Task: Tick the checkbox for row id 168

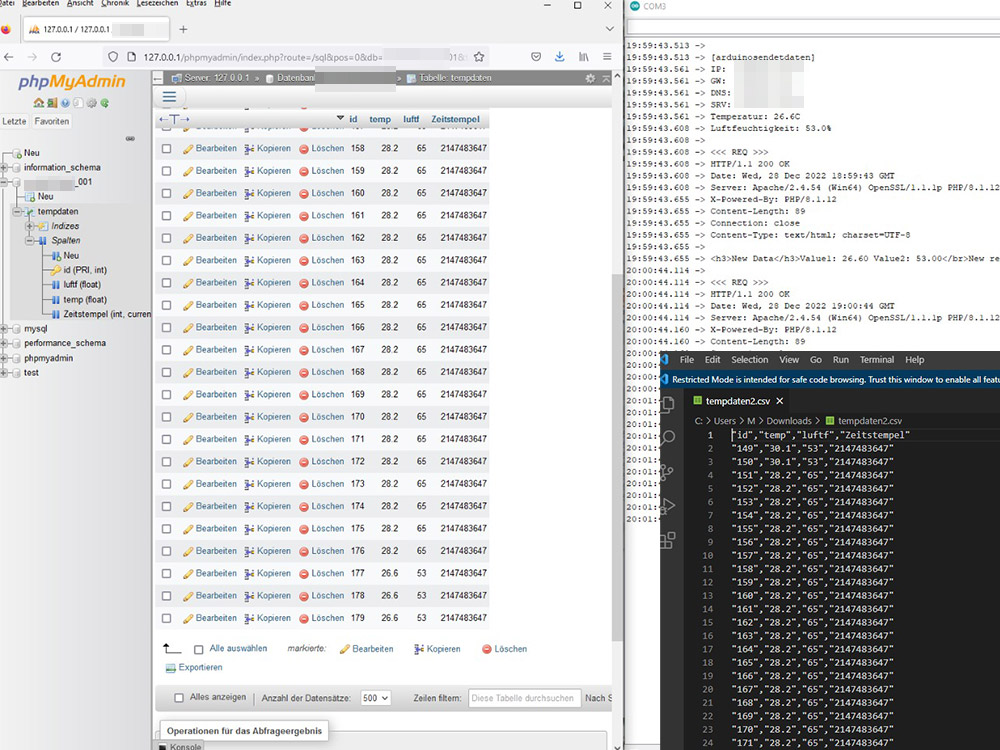Action: (x=166, y=372)
